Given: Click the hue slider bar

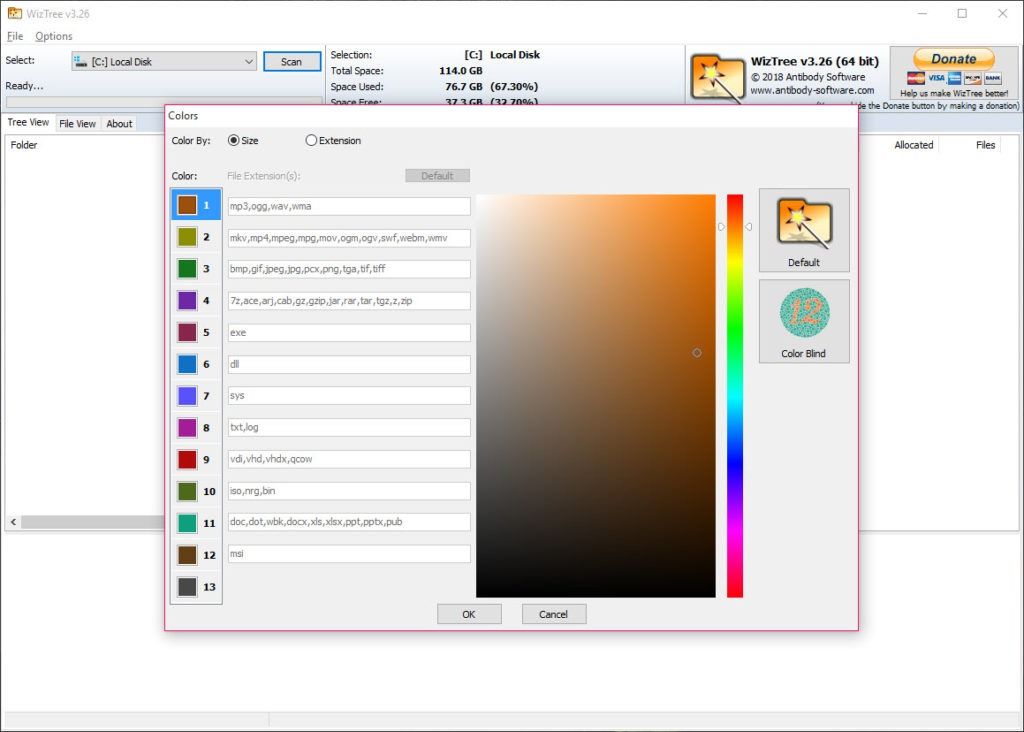Looking at the screenshot, I should [735, 396].
